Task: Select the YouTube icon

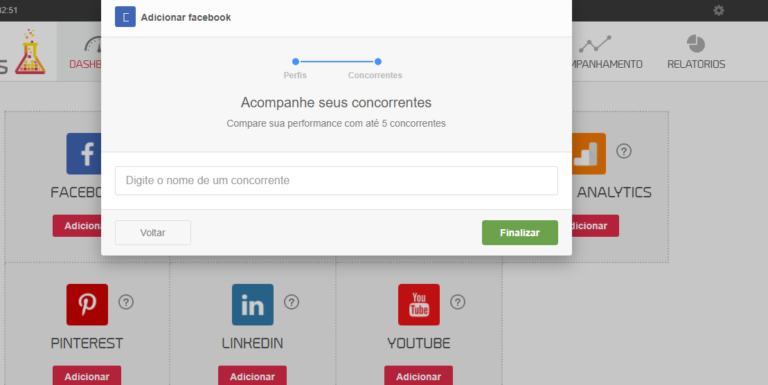Action: pyautogui.click(x=419, y=305)
